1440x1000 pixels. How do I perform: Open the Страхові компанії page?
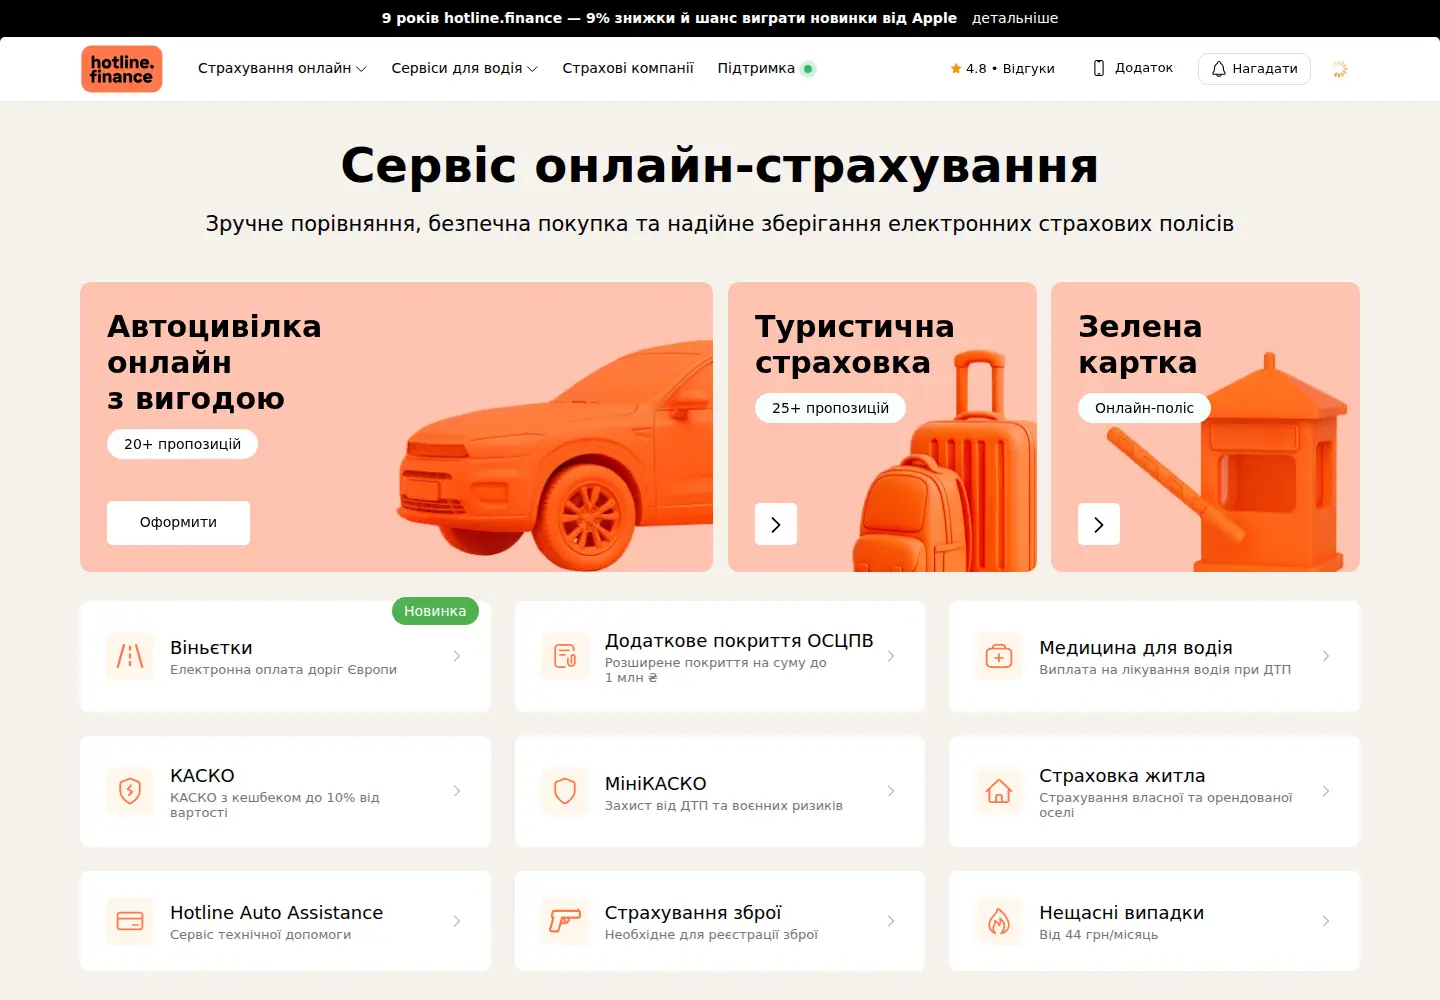tap(628, 69)
